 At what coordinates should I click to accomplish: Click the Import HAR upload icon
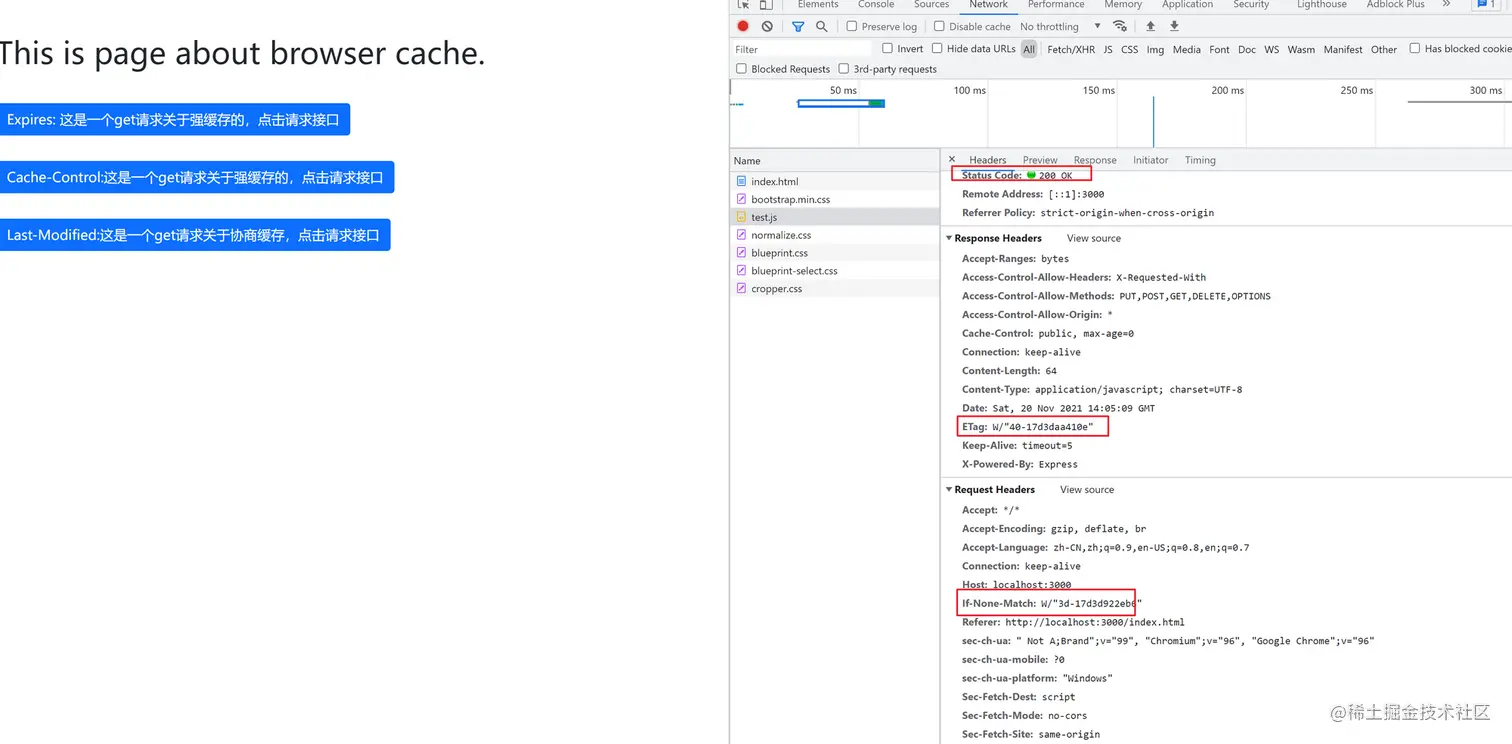point(1150,26)
